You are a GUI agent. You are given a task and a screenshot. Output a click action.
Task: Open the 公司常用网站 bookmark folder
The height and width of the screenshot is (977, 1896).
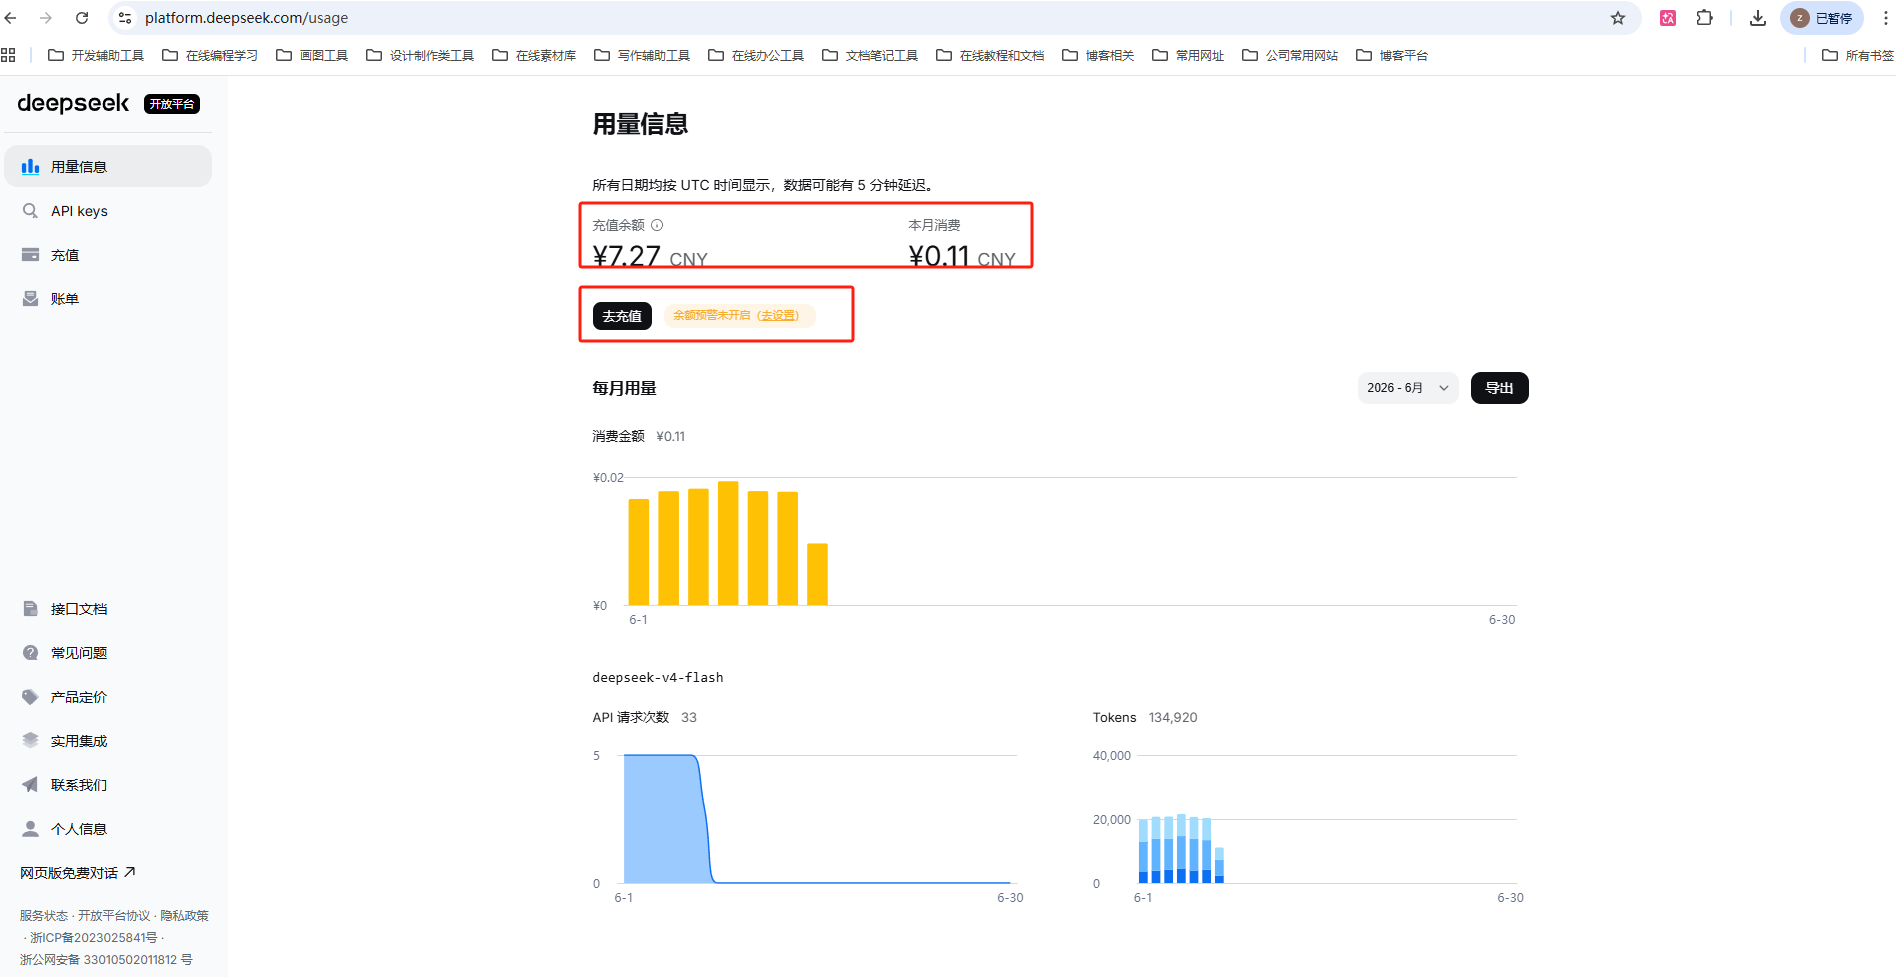1291,55
